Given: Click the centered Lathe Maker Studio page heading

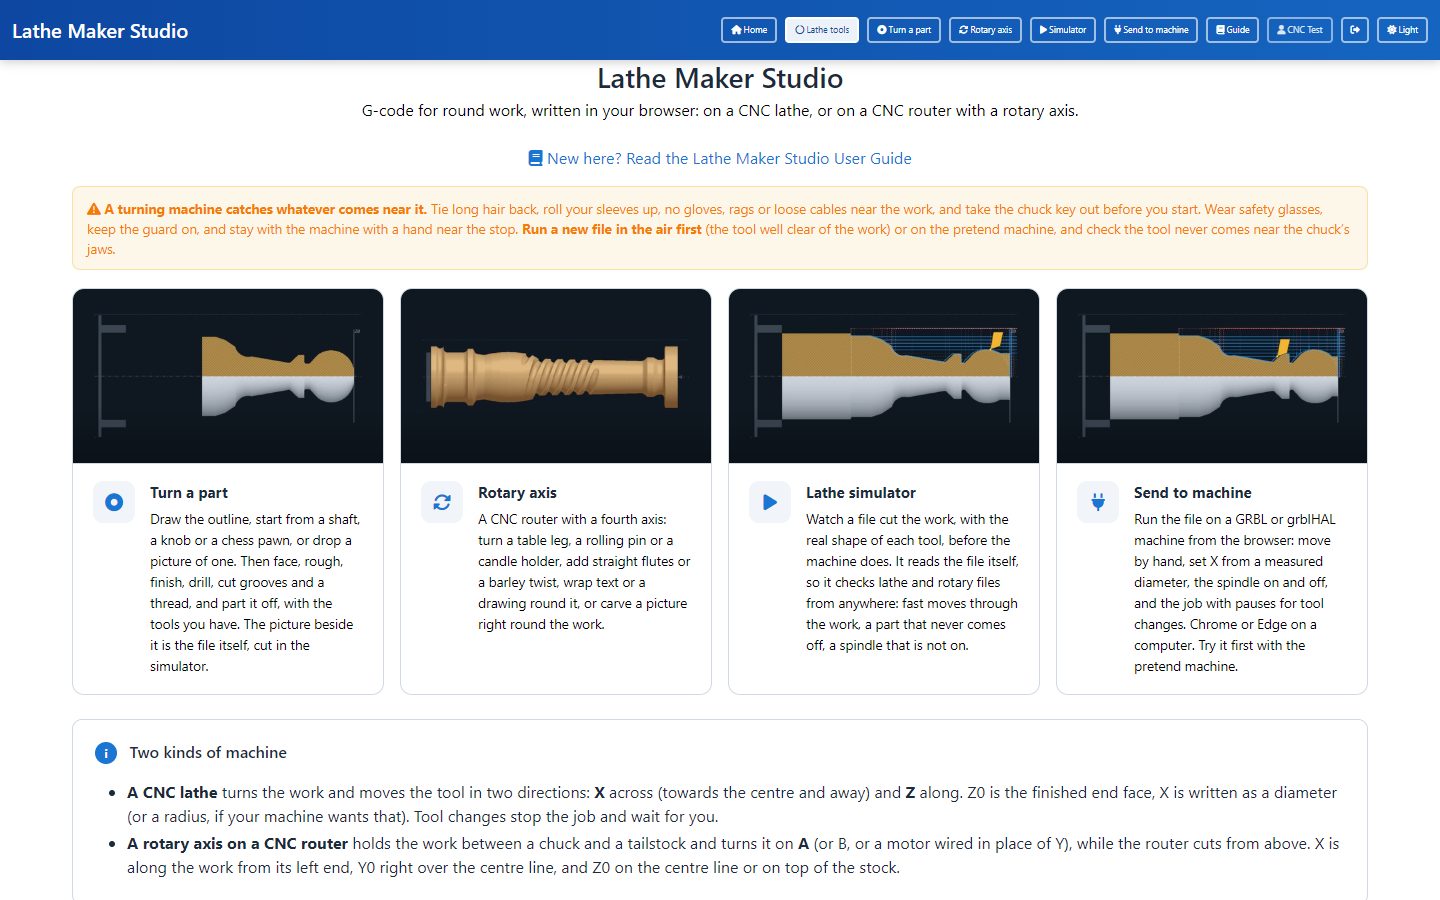Looking at the screenshot, I should click(720, 78).
